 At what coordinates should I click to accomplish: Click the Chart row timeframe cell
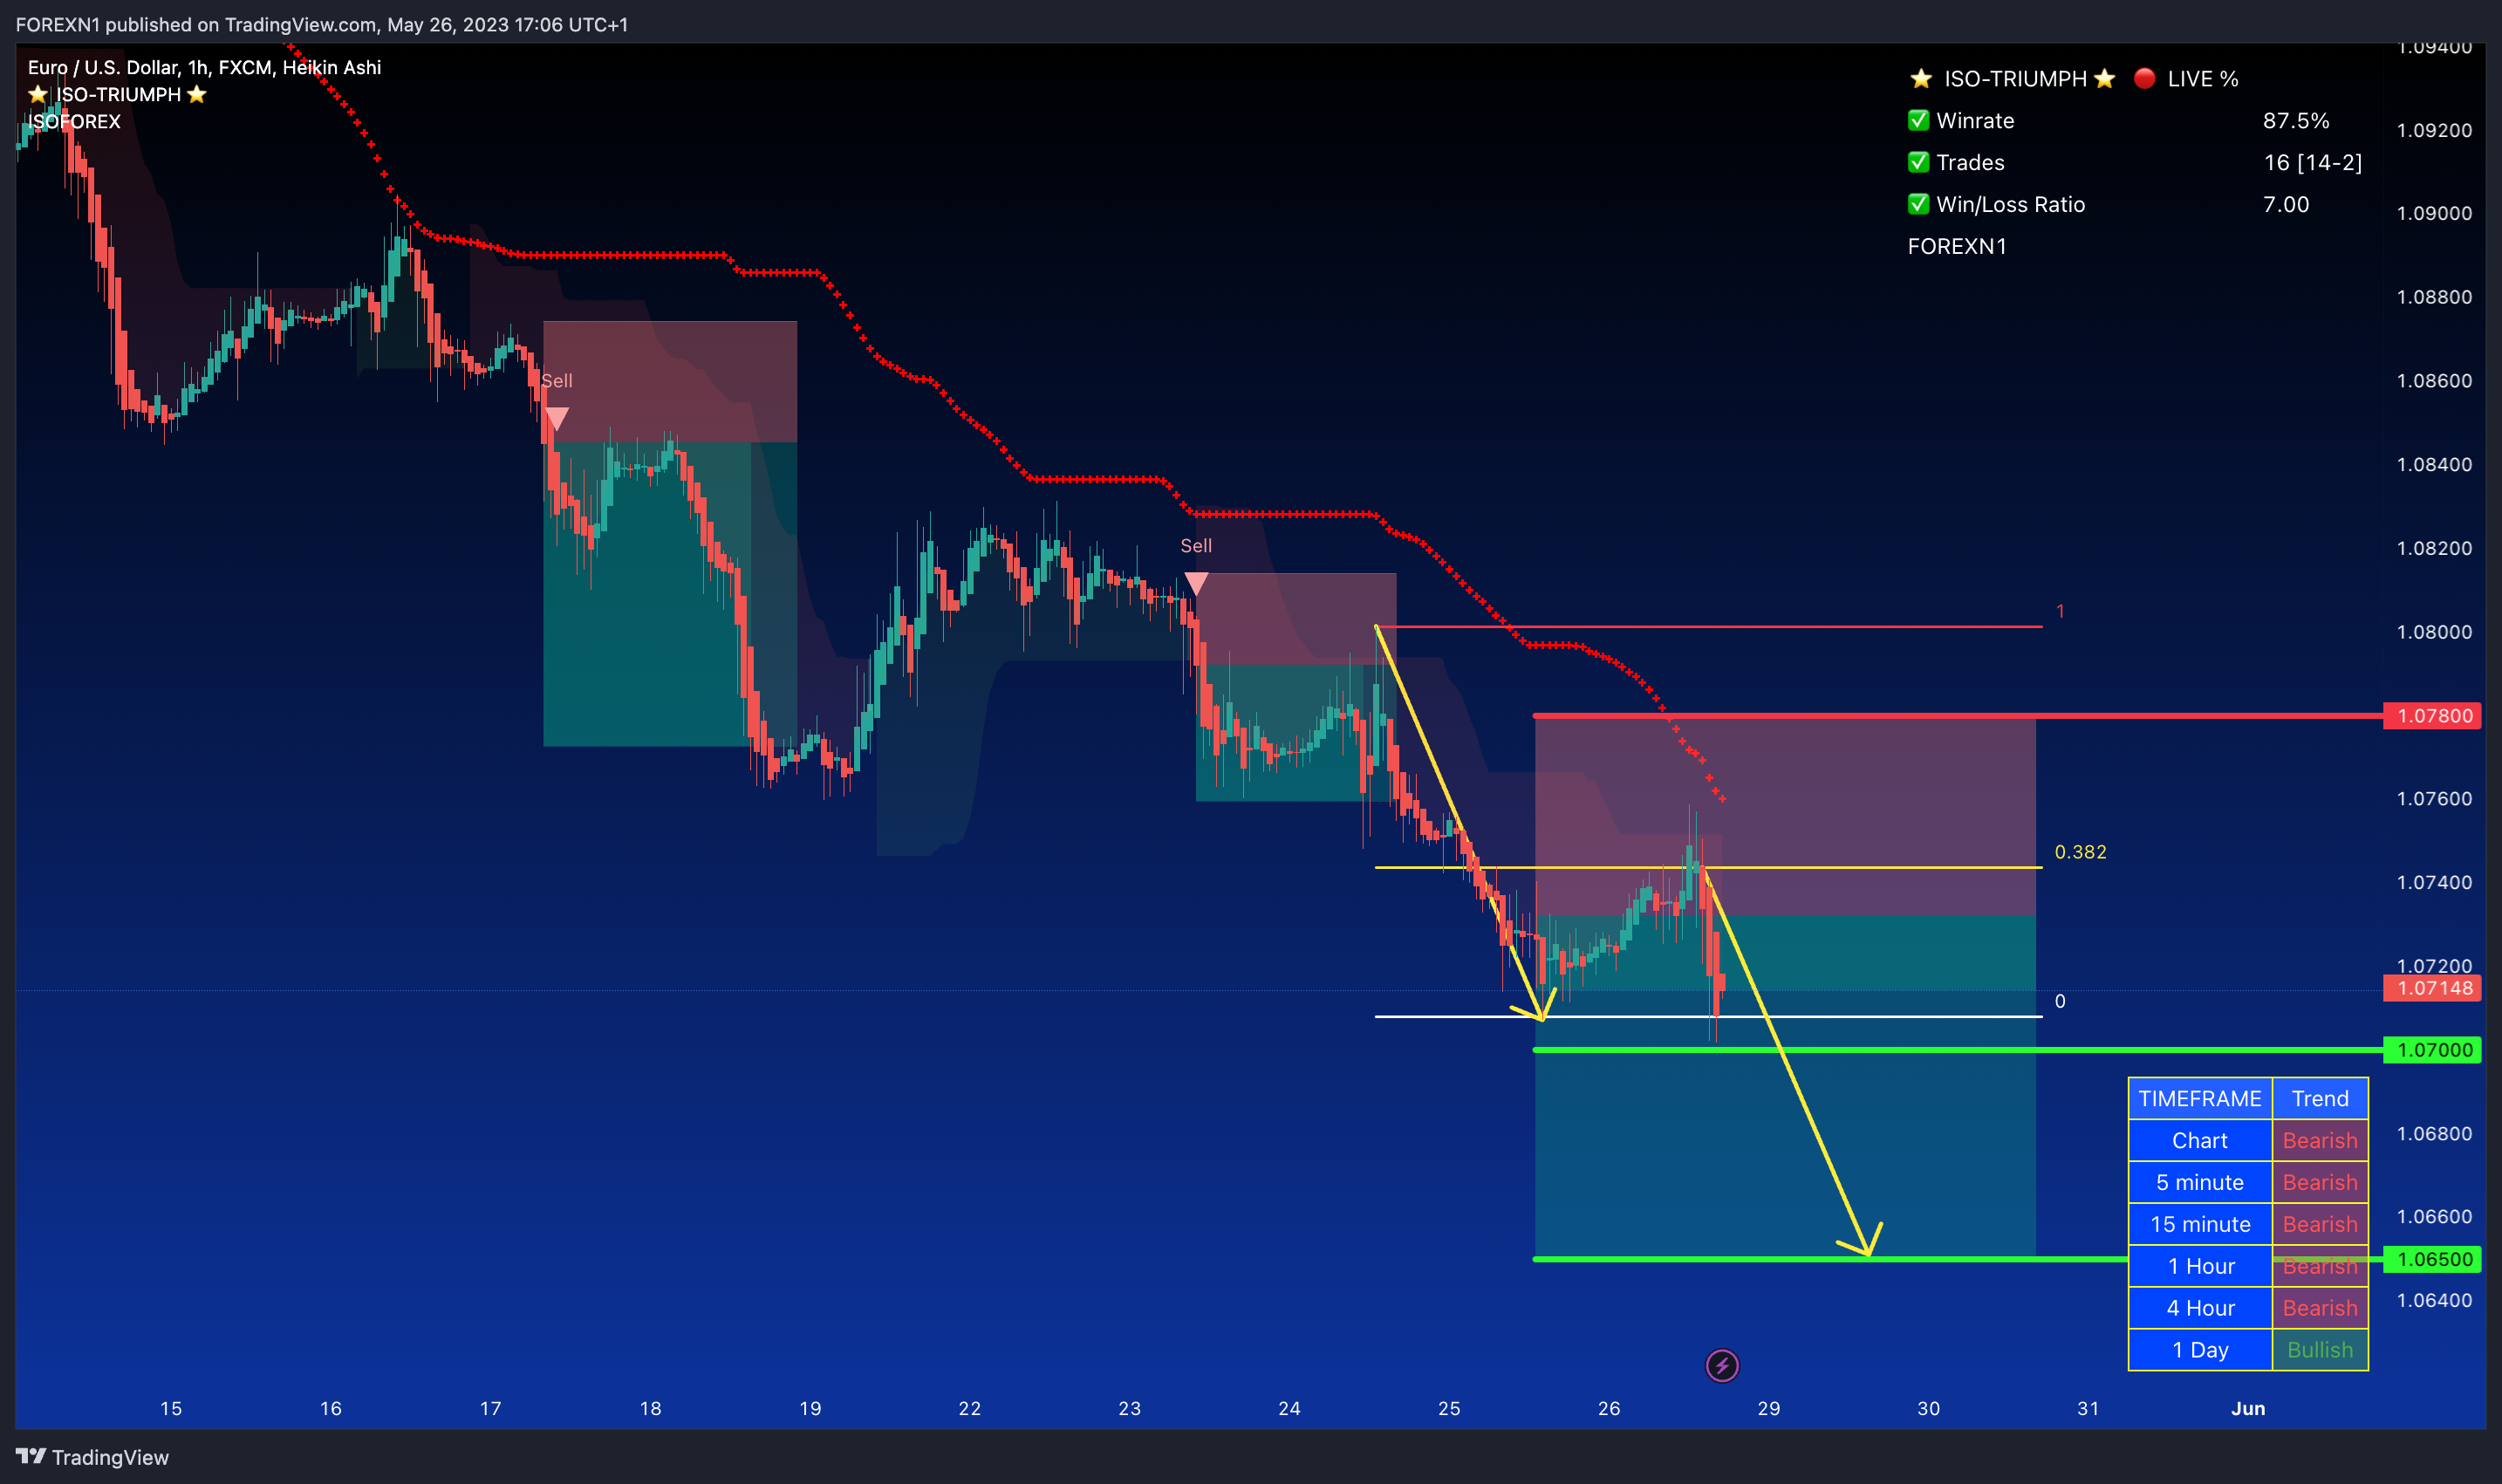[2200, 1140]
